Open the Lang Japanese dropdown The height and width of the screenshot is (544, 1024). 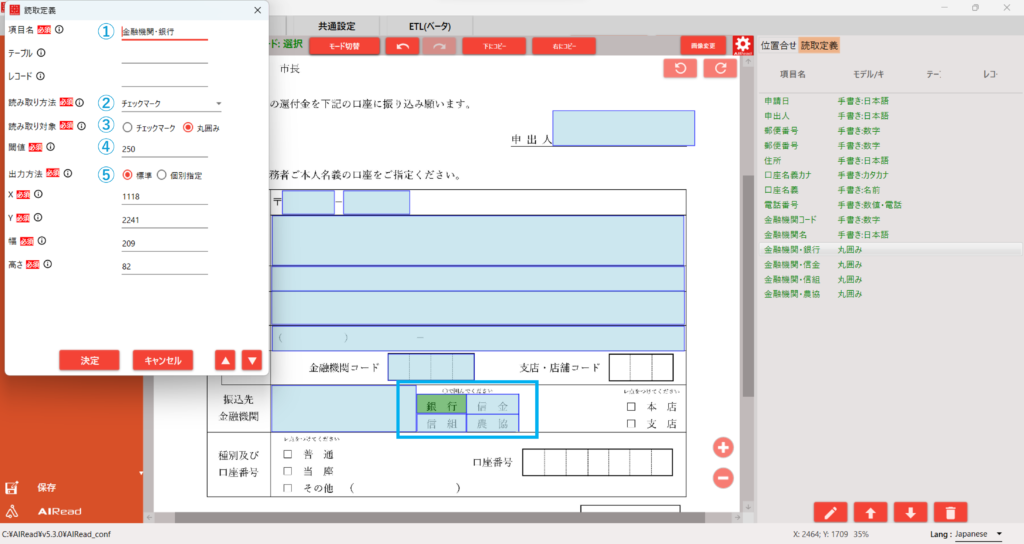click(x=977, y=535)
